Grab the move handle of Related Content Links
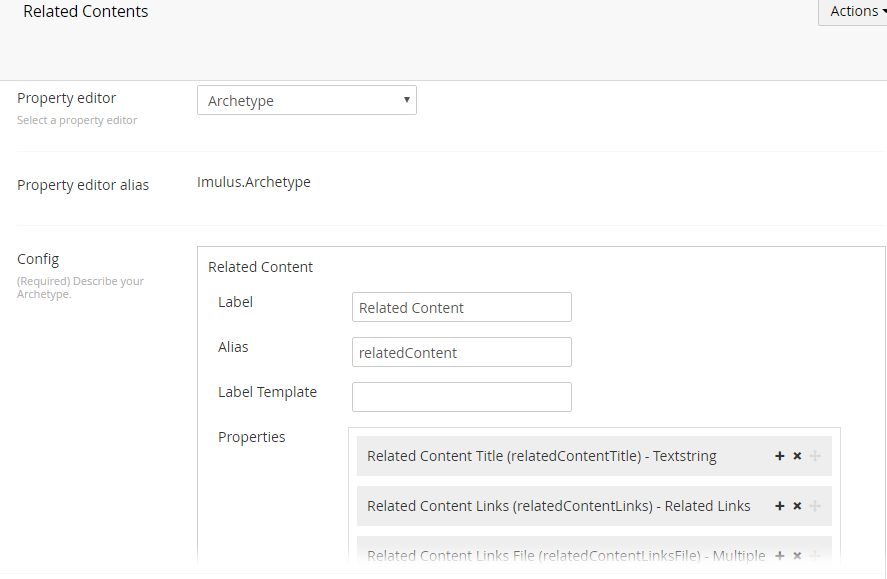The width and height of the screenshot is (887, 579). pos(815,506)
